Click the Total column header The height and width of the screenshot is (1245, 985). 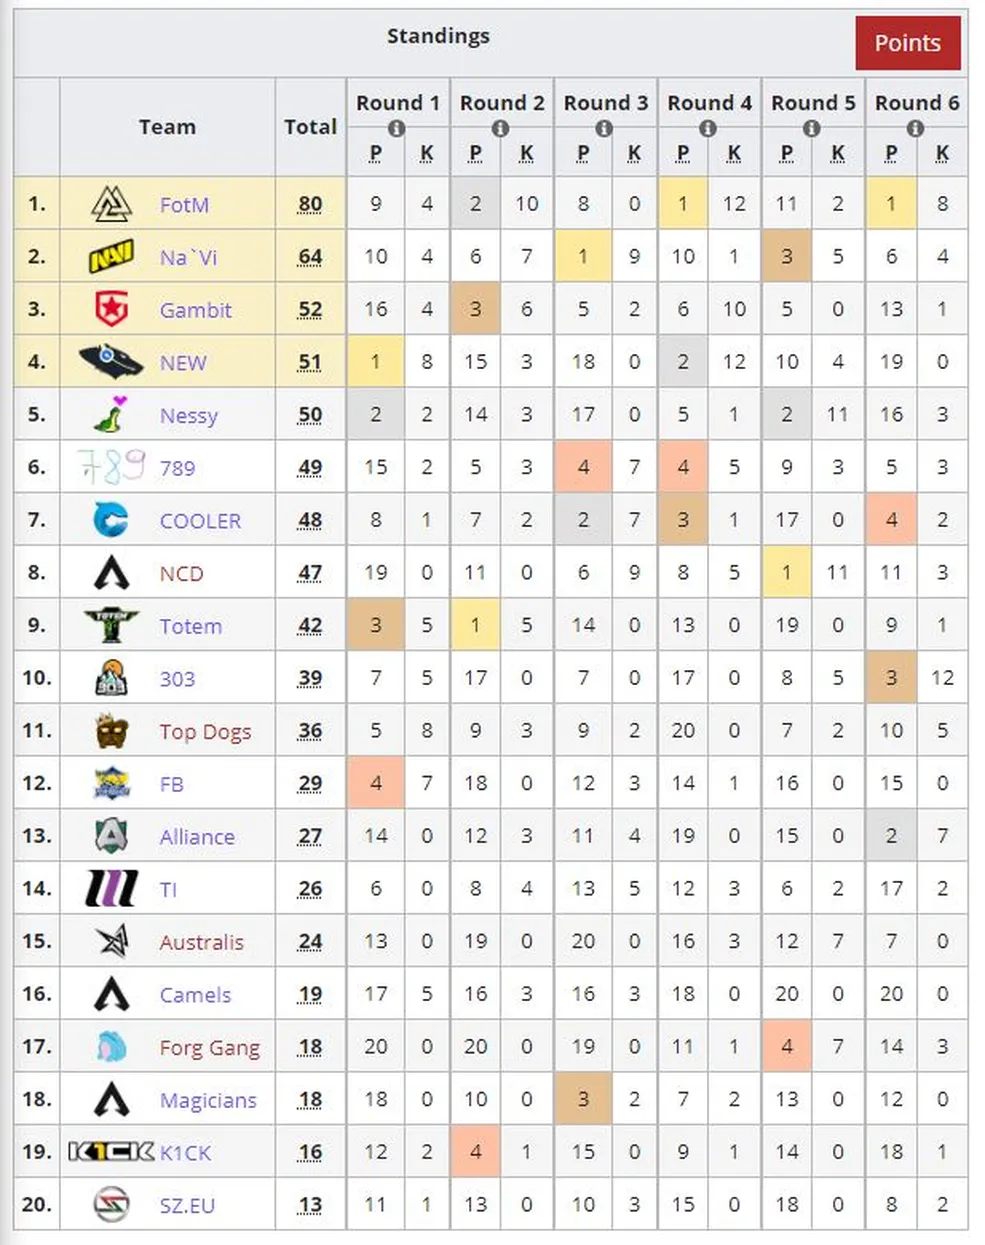point(310,127)
